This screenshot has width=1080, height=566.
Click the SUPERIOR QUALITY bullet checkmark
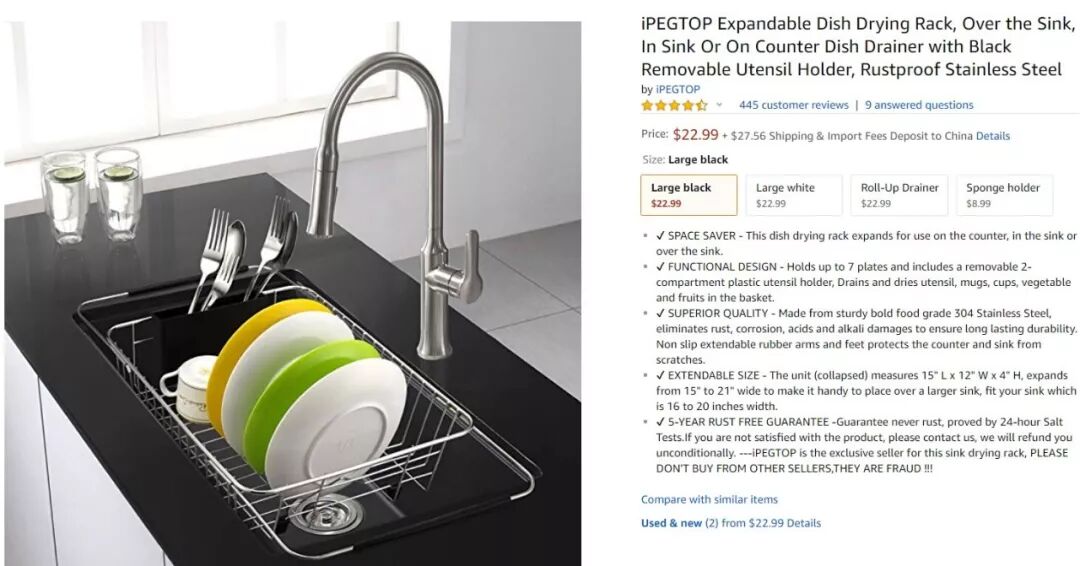pyautogui.click(x=661, y=313)
